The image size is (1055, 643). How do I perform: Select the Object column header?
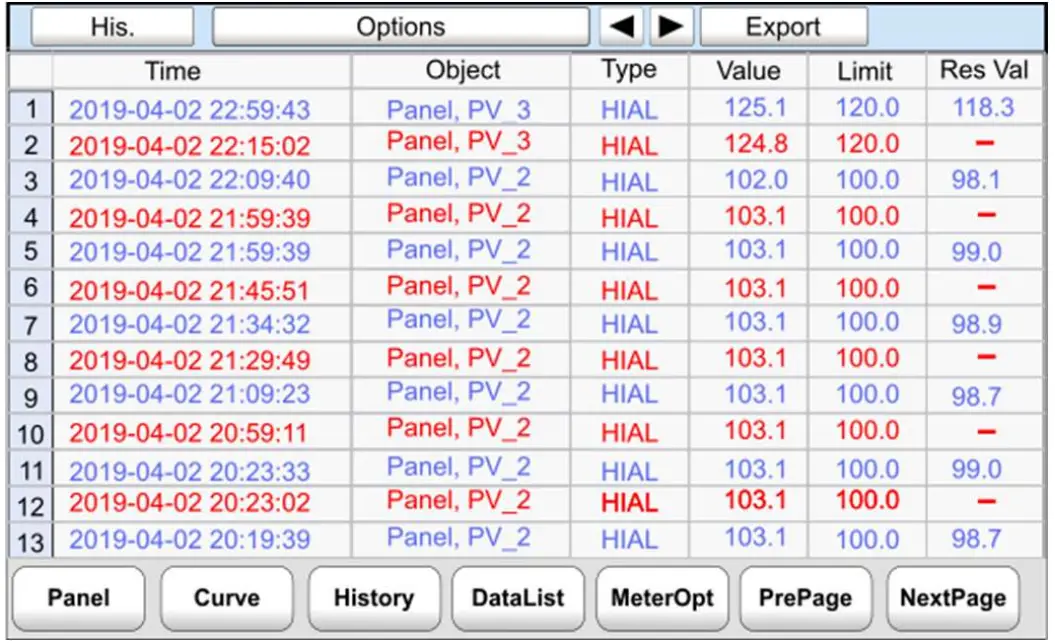pyautogui.click(x=462, y=71)
